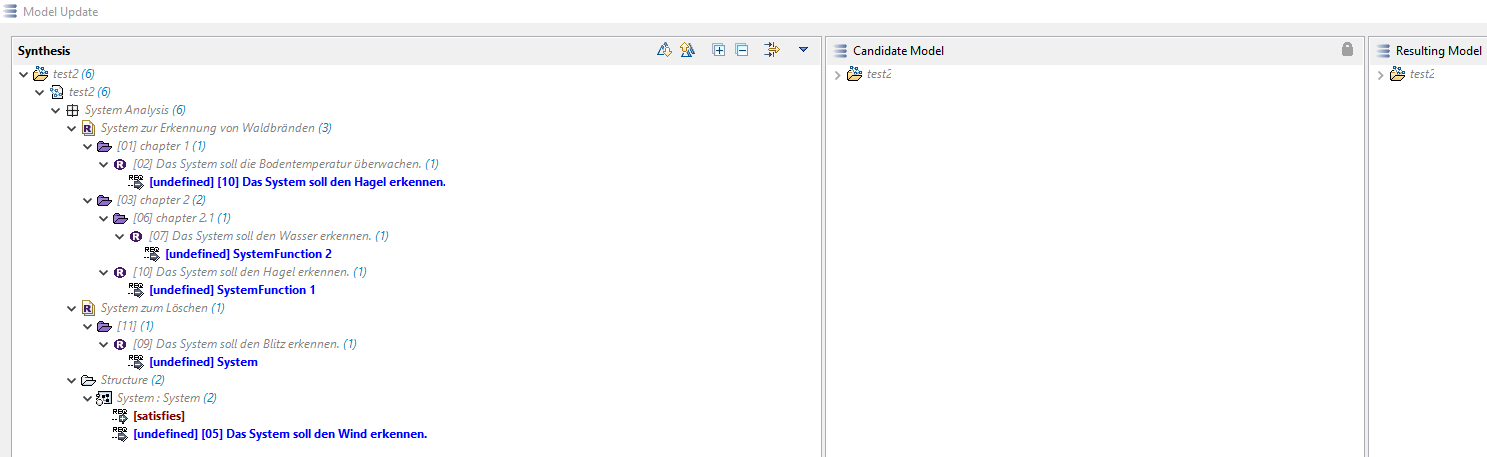The height and width of the screenshot is (457, 1487).
Task: Expand test2 in Candidate Model panel
Action: point(839,74)
